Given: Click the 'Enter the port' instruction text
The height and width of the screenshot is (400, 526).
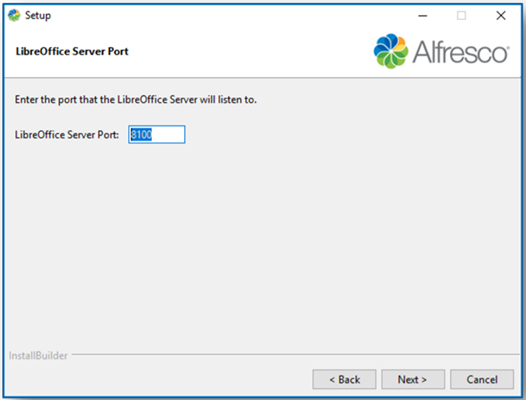Looking at the screenshot, I should [136, 100].
